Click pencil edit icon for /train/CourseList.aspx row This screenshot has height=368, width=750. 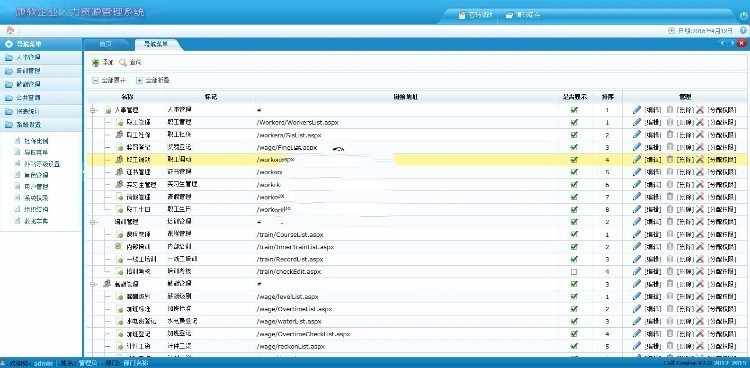pyautogui.click(x=636, y=234)
